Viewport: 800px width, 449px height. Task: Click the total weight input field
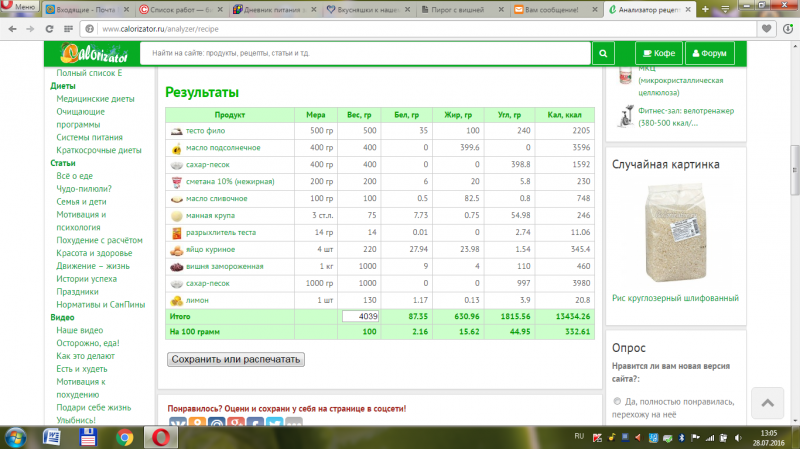[x=360, y=315]
